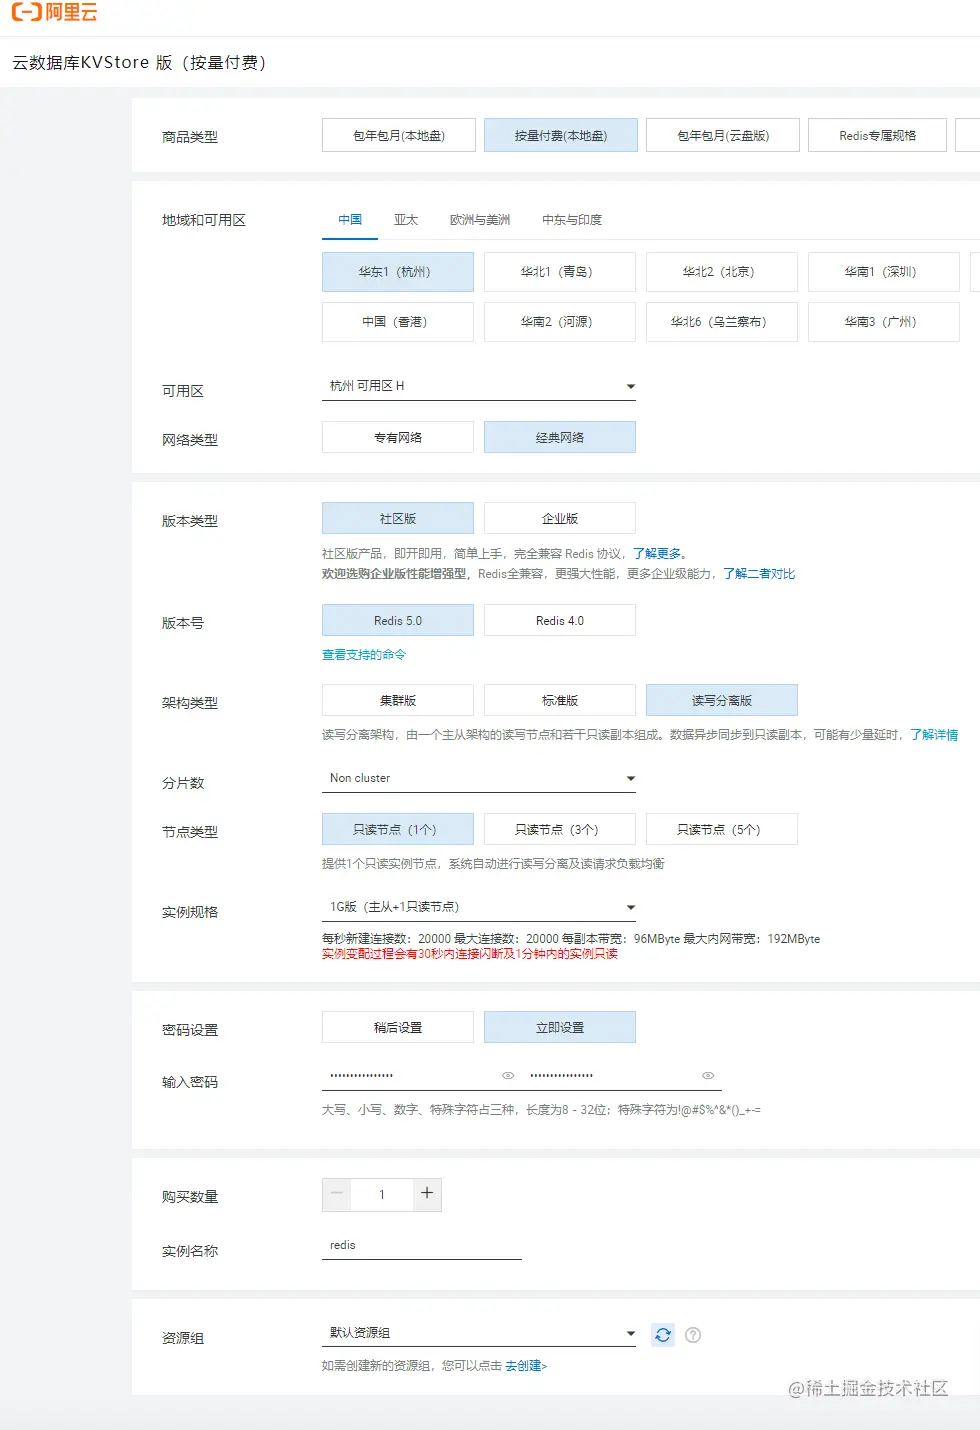Viewport: 980px width, 1430px height.
Task: Choose 立即设置 password option
Action: tap(560, 1027)
